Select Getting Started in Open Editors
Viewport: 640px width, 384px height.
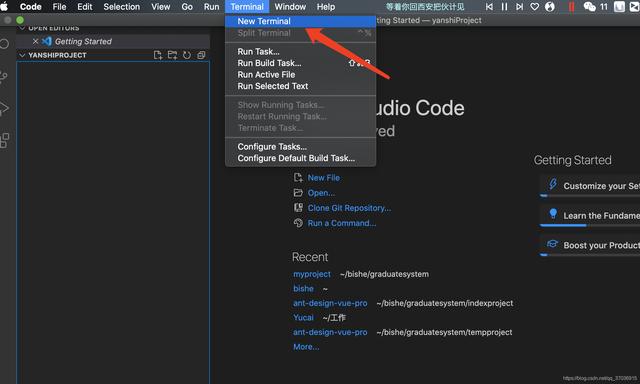[113, 41]
